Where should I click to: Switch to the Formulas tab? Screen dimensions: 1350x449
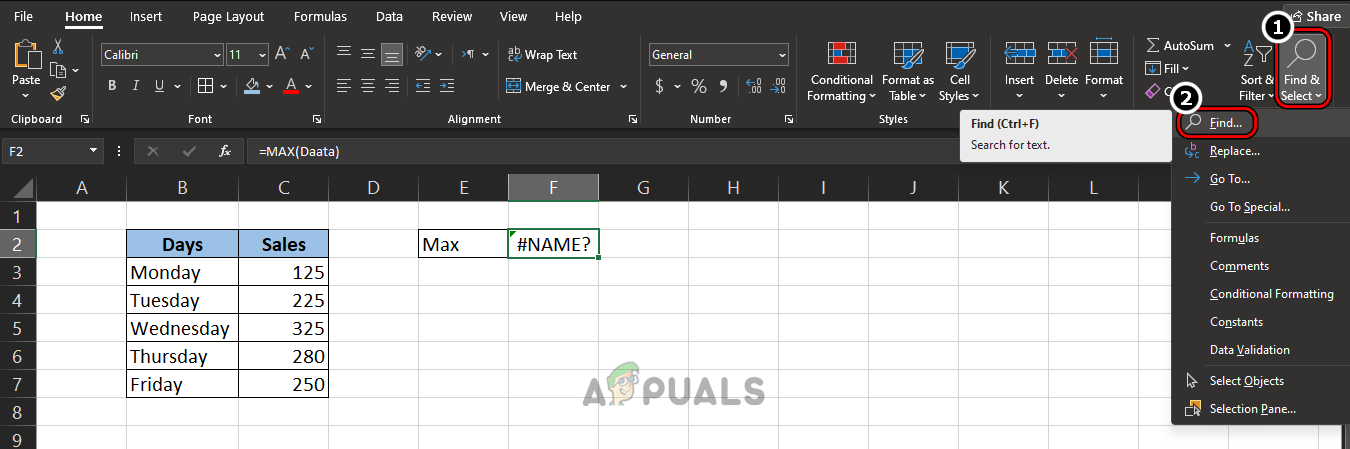(321, 17)
